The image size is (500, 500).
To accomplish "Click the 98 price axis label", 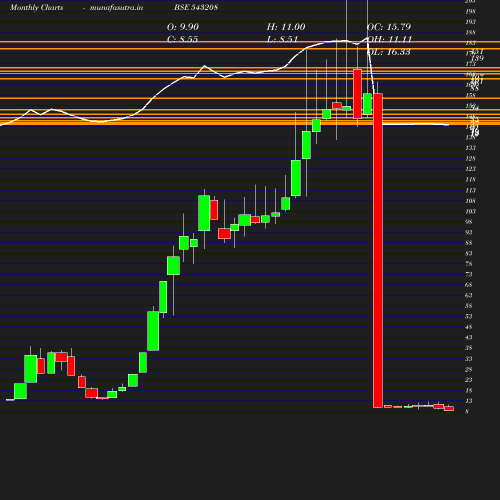I will tap(469, 222).
